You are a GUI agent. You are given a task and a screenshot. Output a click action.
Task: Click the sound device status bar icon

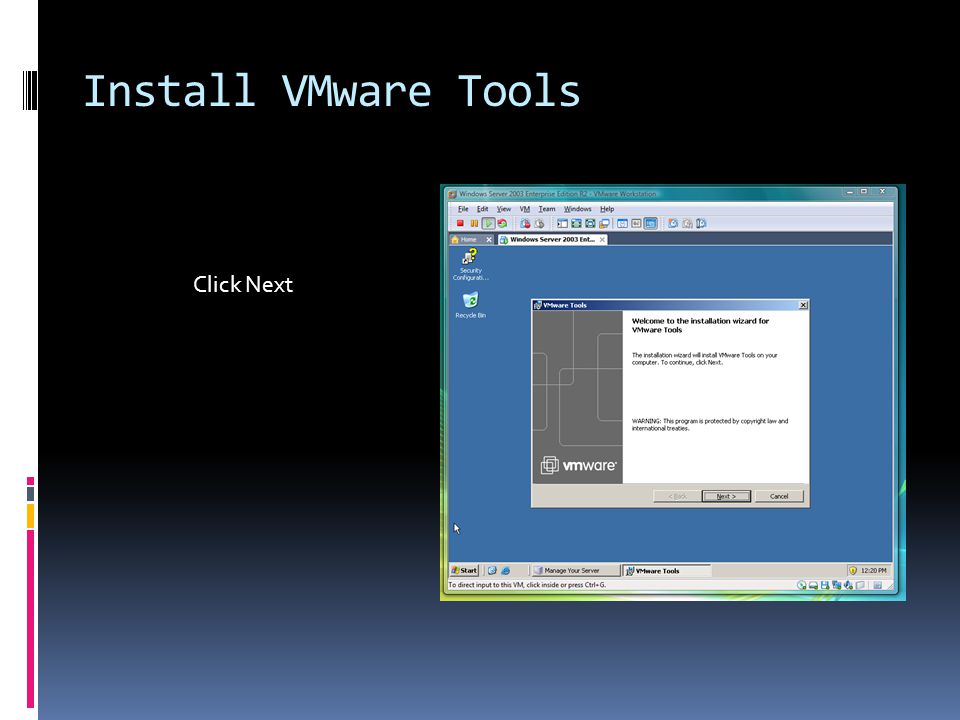848,585
